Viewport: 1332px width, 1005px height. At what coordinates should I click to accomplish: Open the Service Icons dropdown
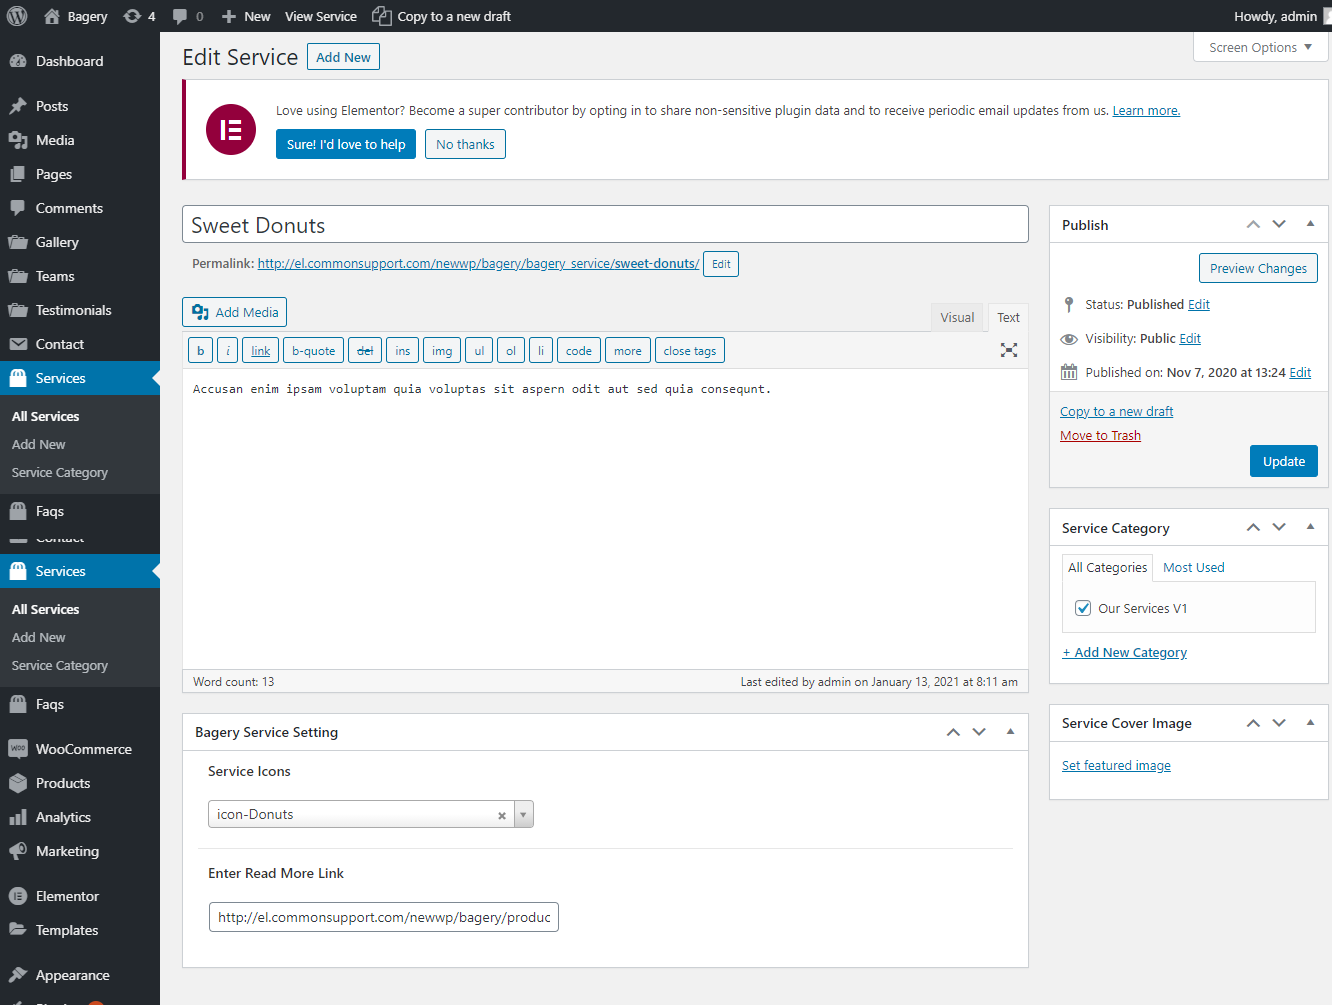pyautogui.click(x=523, y=815)
